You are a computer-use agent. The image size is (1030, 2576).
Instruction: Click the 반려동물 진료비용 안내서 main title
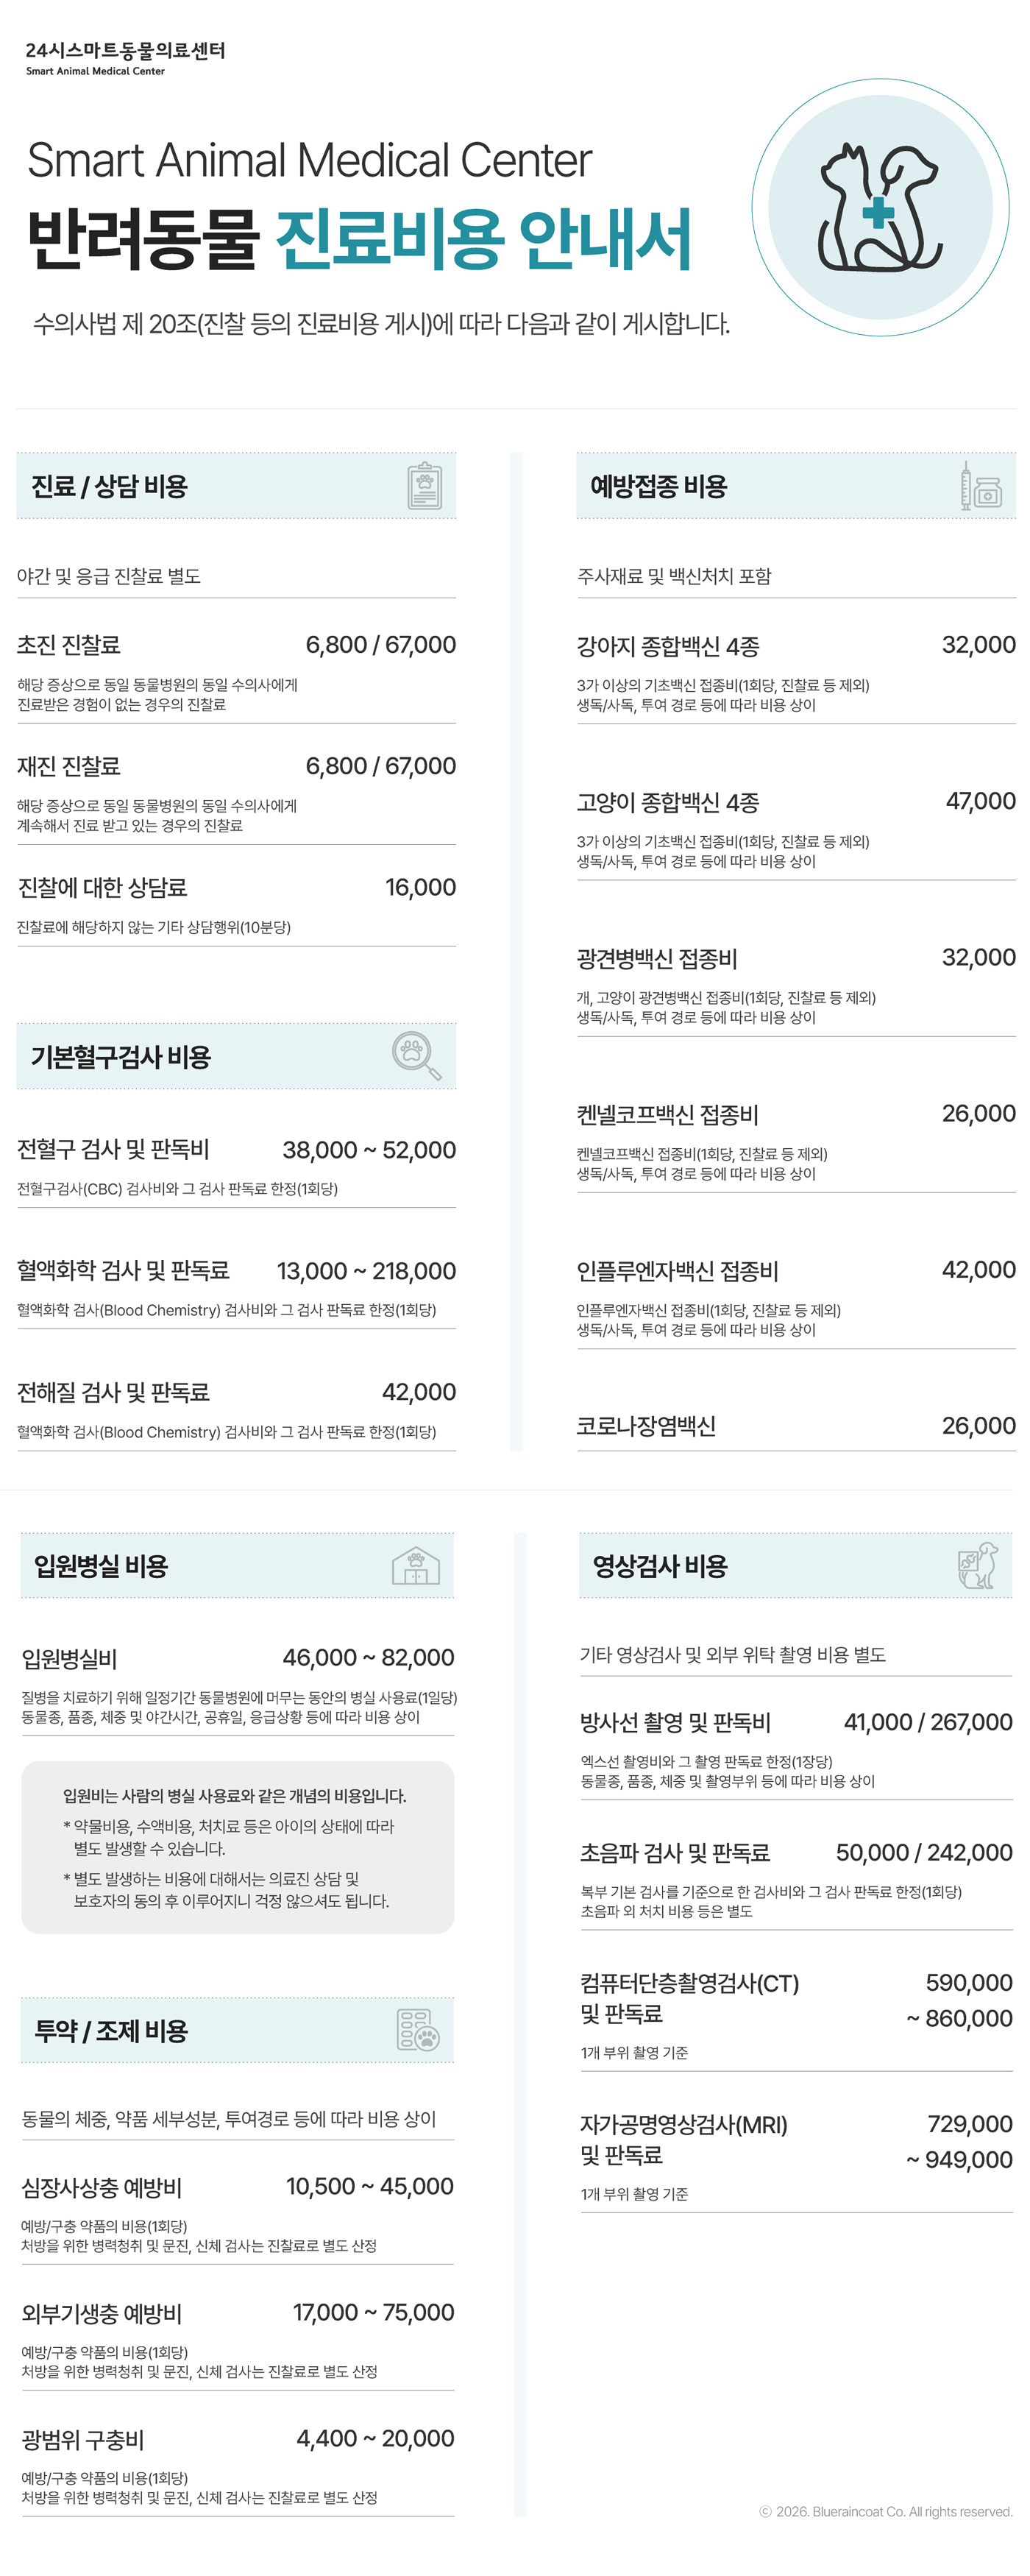[x=359, y=239]
